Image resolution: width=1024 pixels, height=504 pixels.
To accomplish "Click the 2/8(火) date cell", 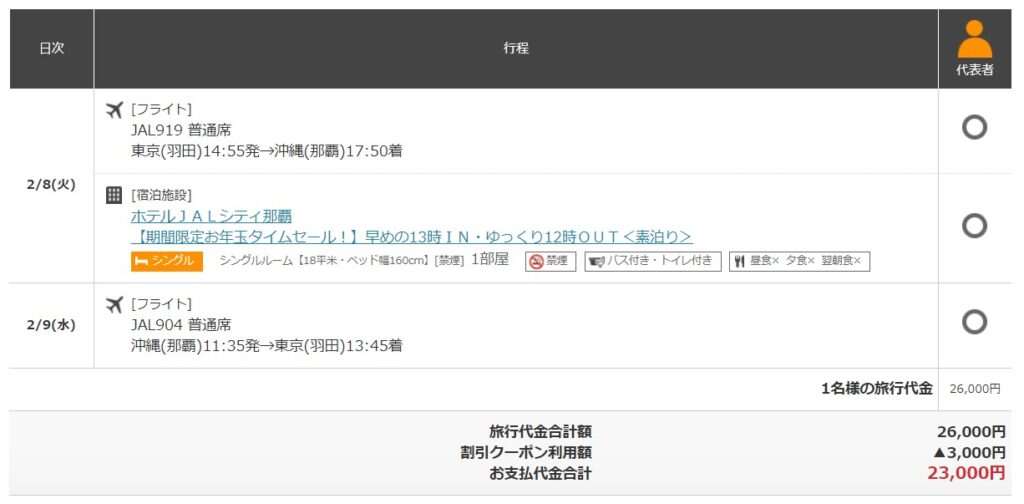I will (52, 185).
